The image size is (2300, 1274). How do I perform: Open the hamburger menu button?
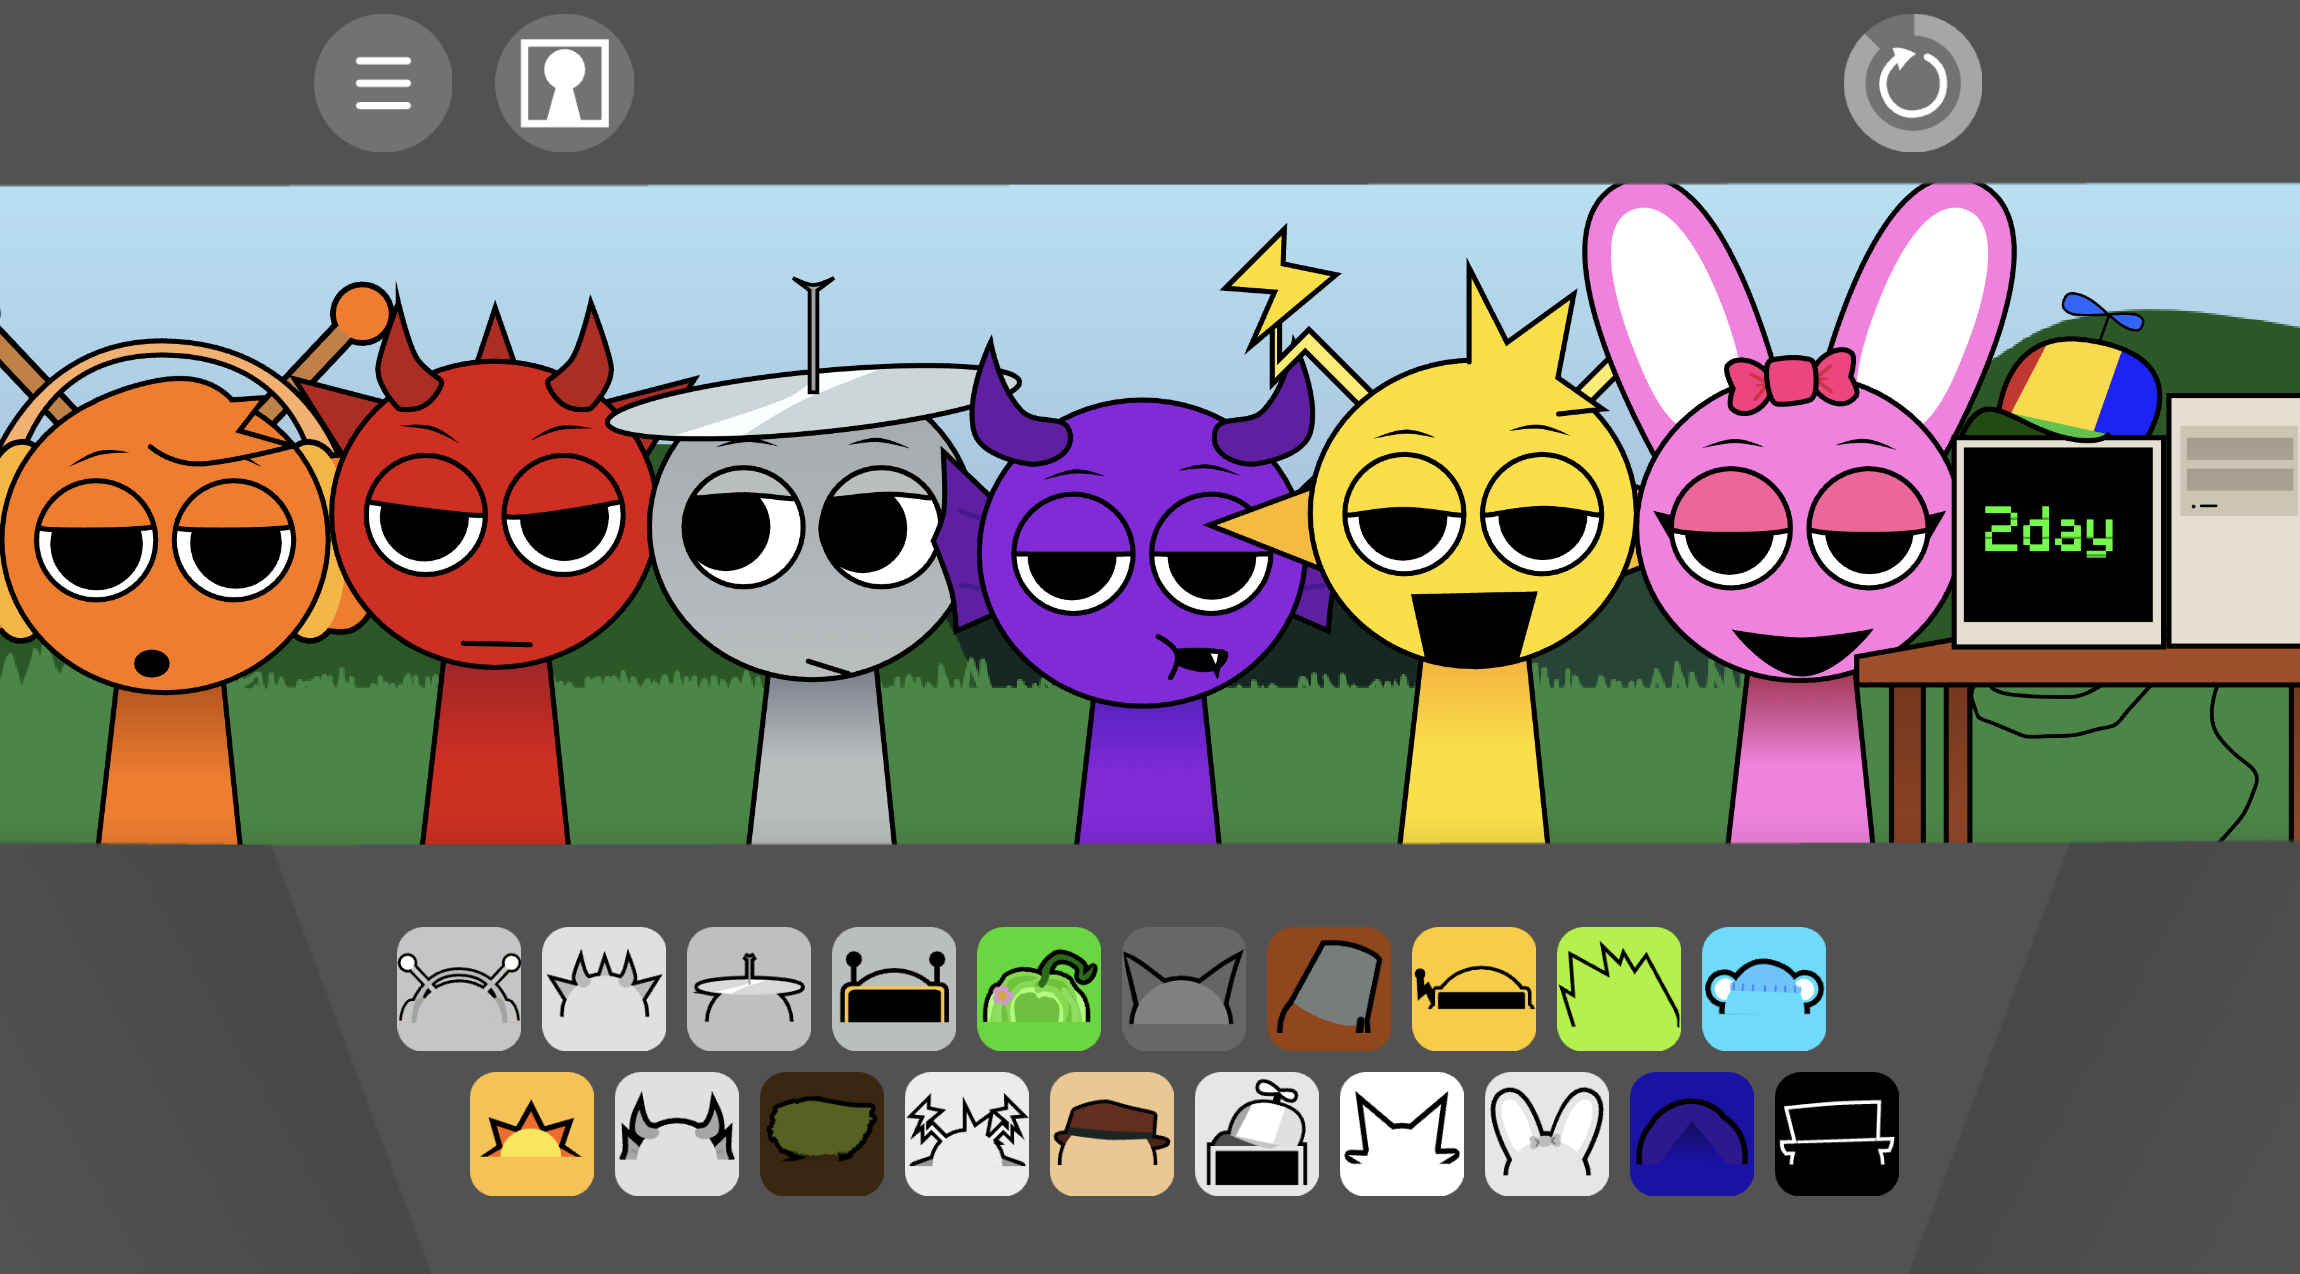tap(383, 83)
